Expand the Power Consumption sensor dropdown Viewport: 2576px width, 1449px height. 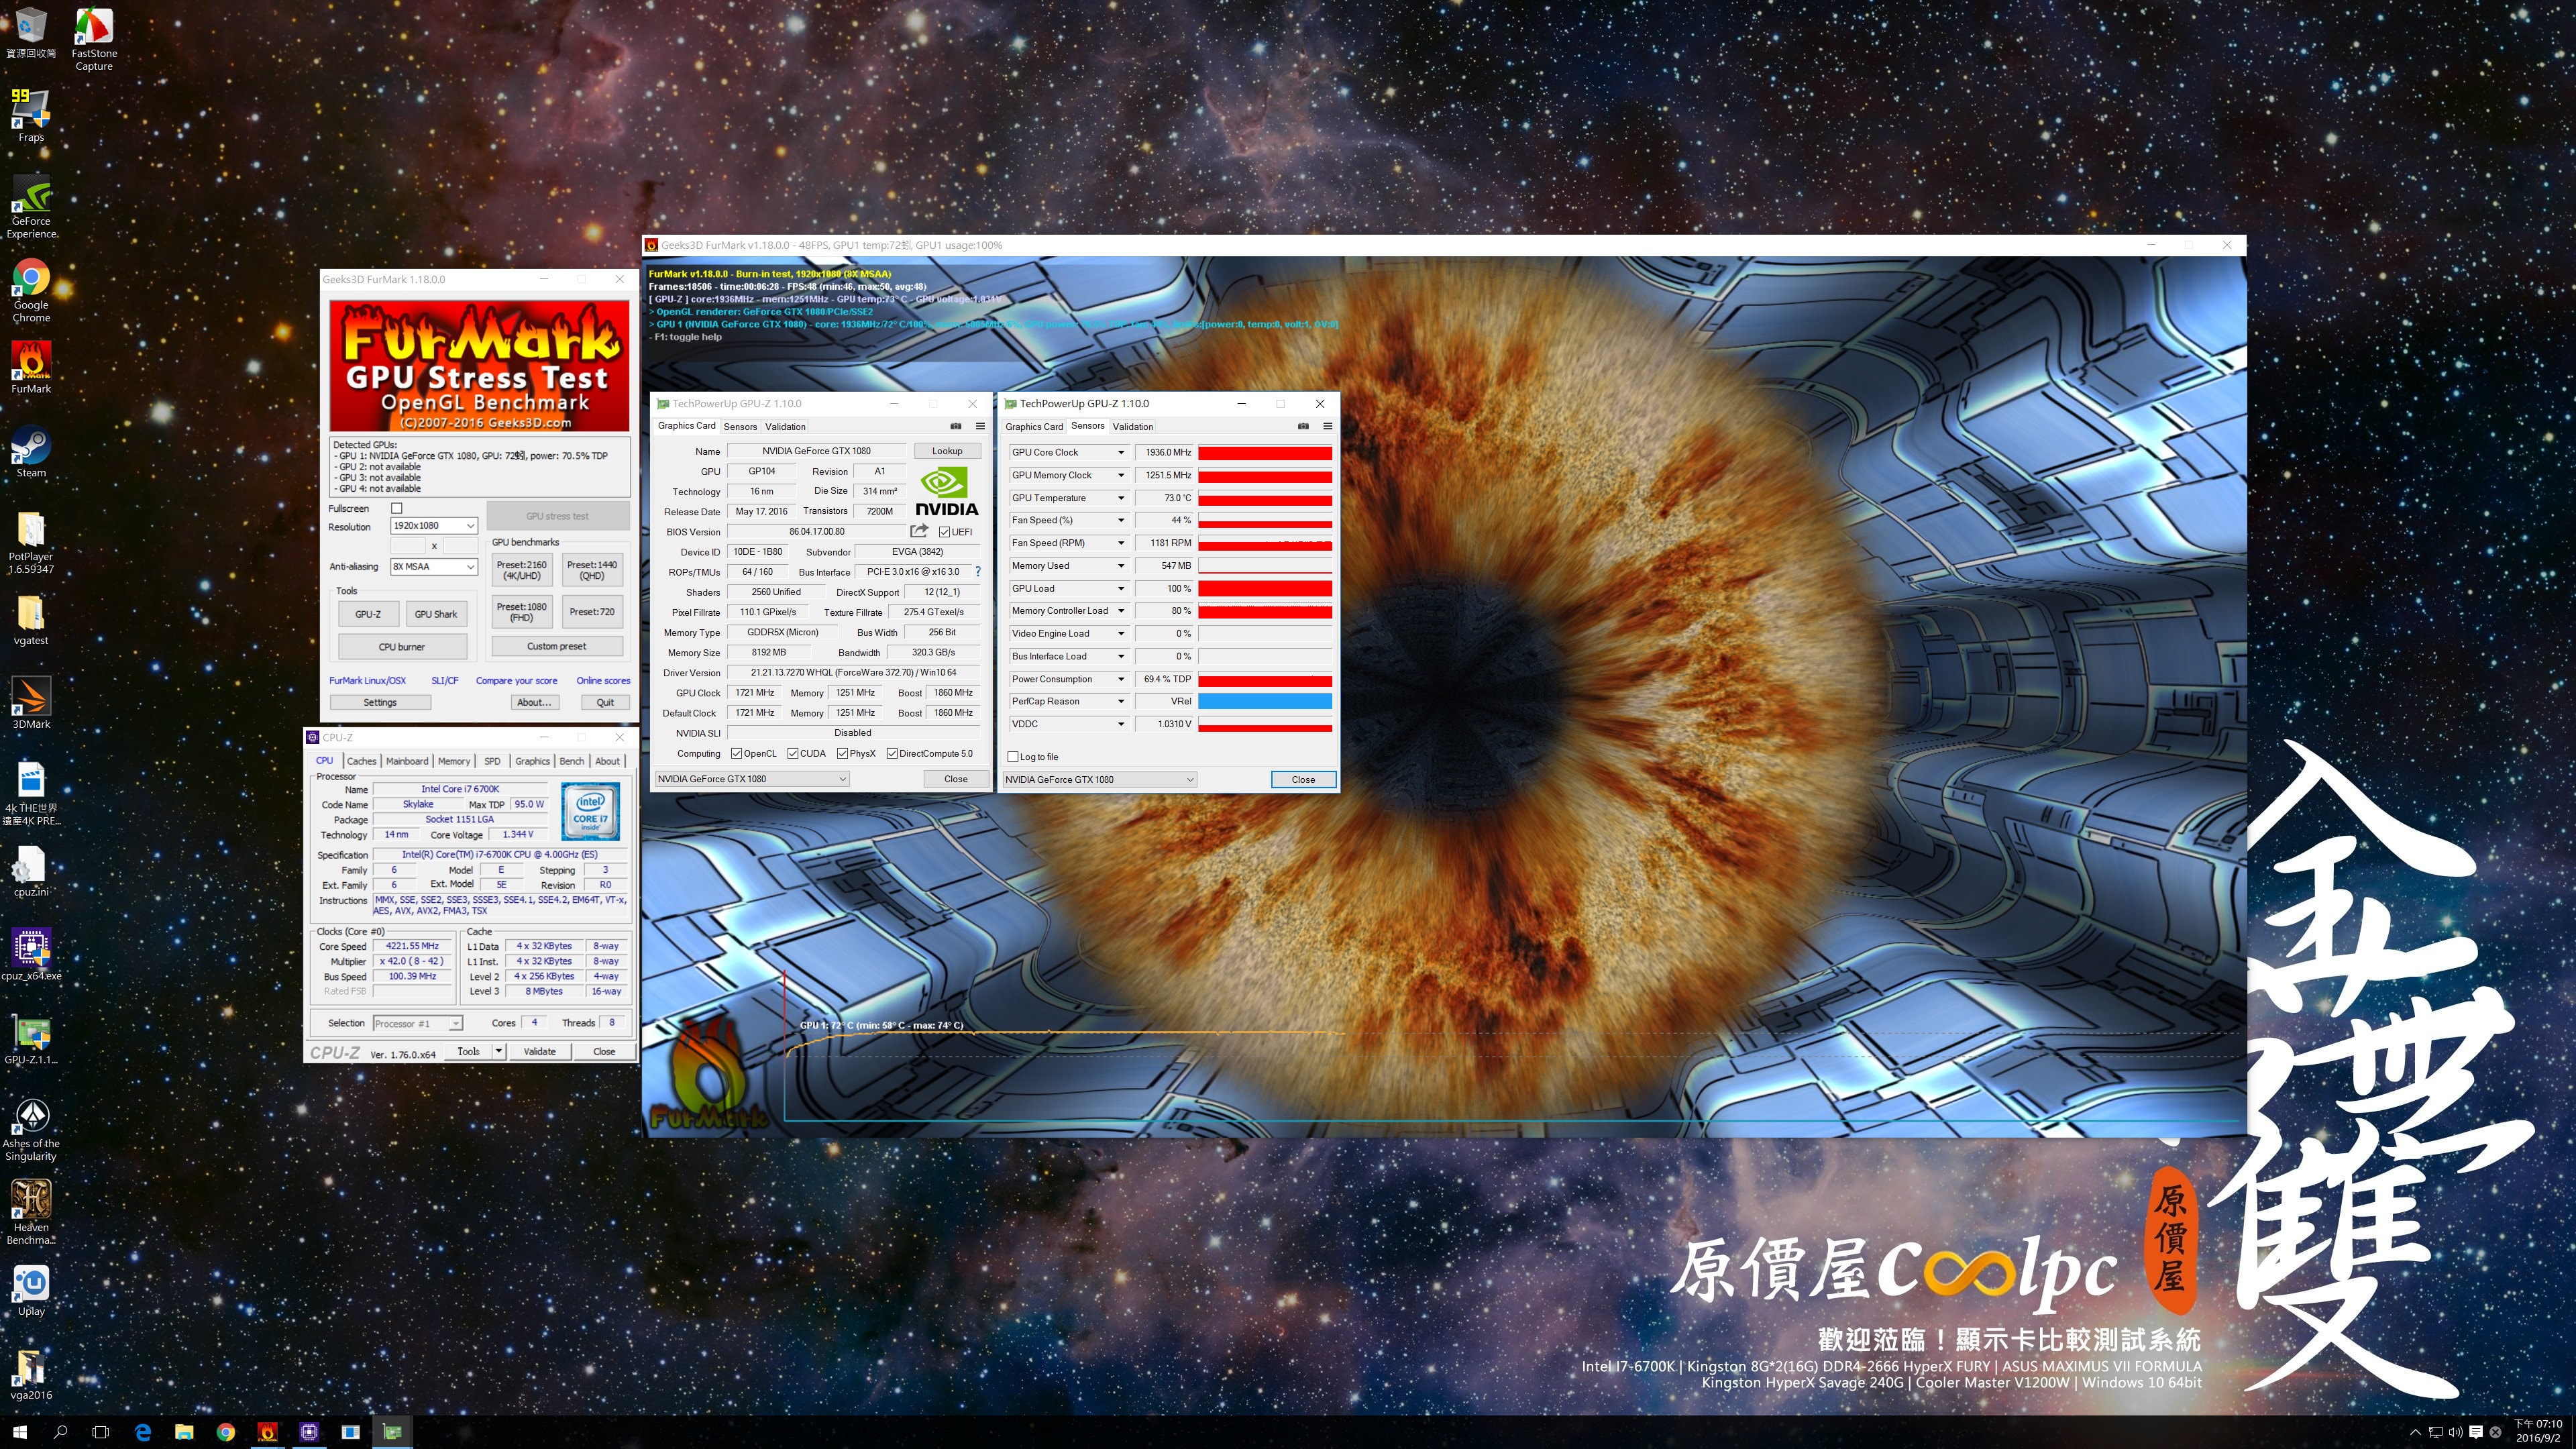pos(1120,679)
